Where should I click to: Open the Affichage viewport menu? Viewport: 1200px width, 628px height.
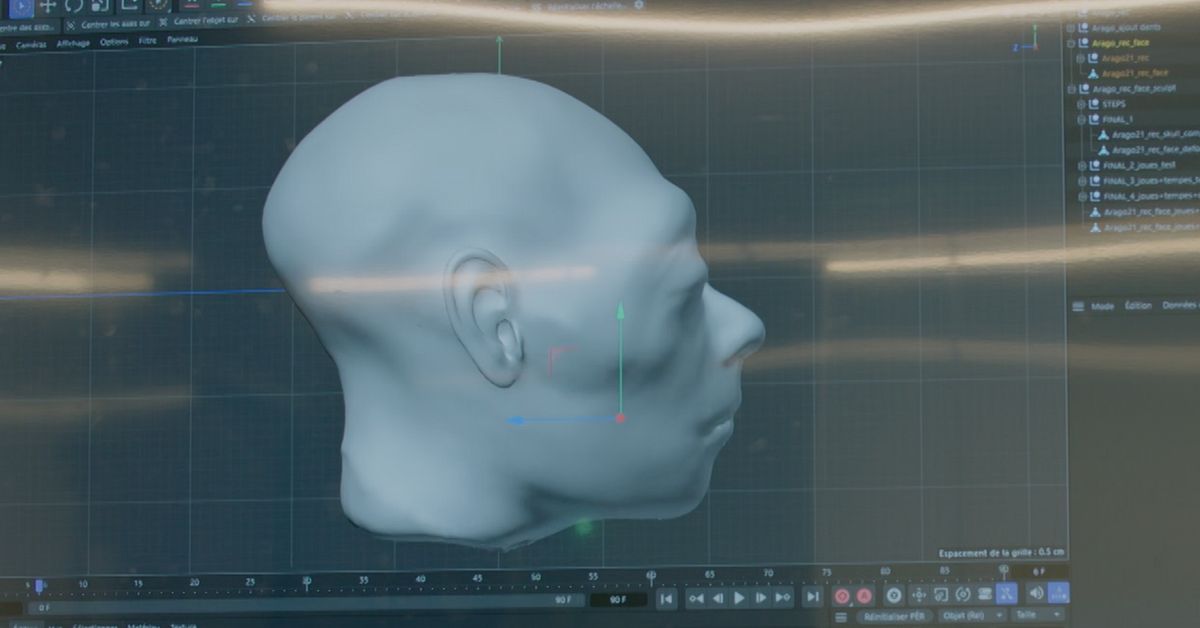[x=72, y=43]
